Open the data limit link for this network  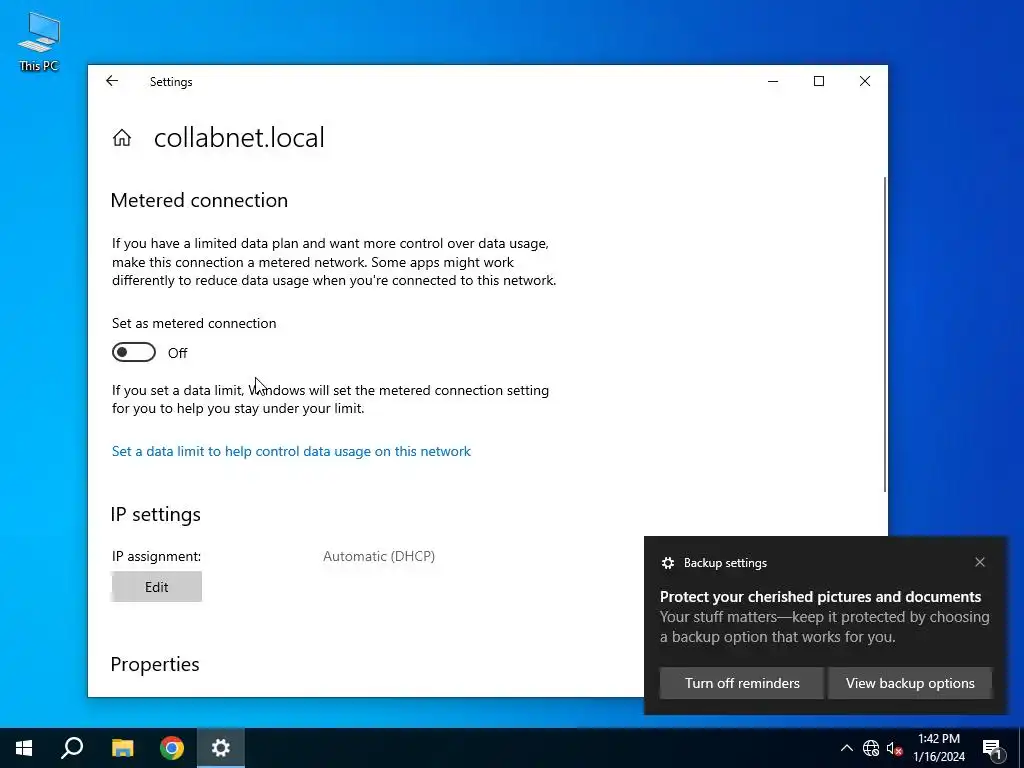pos(291,451)
